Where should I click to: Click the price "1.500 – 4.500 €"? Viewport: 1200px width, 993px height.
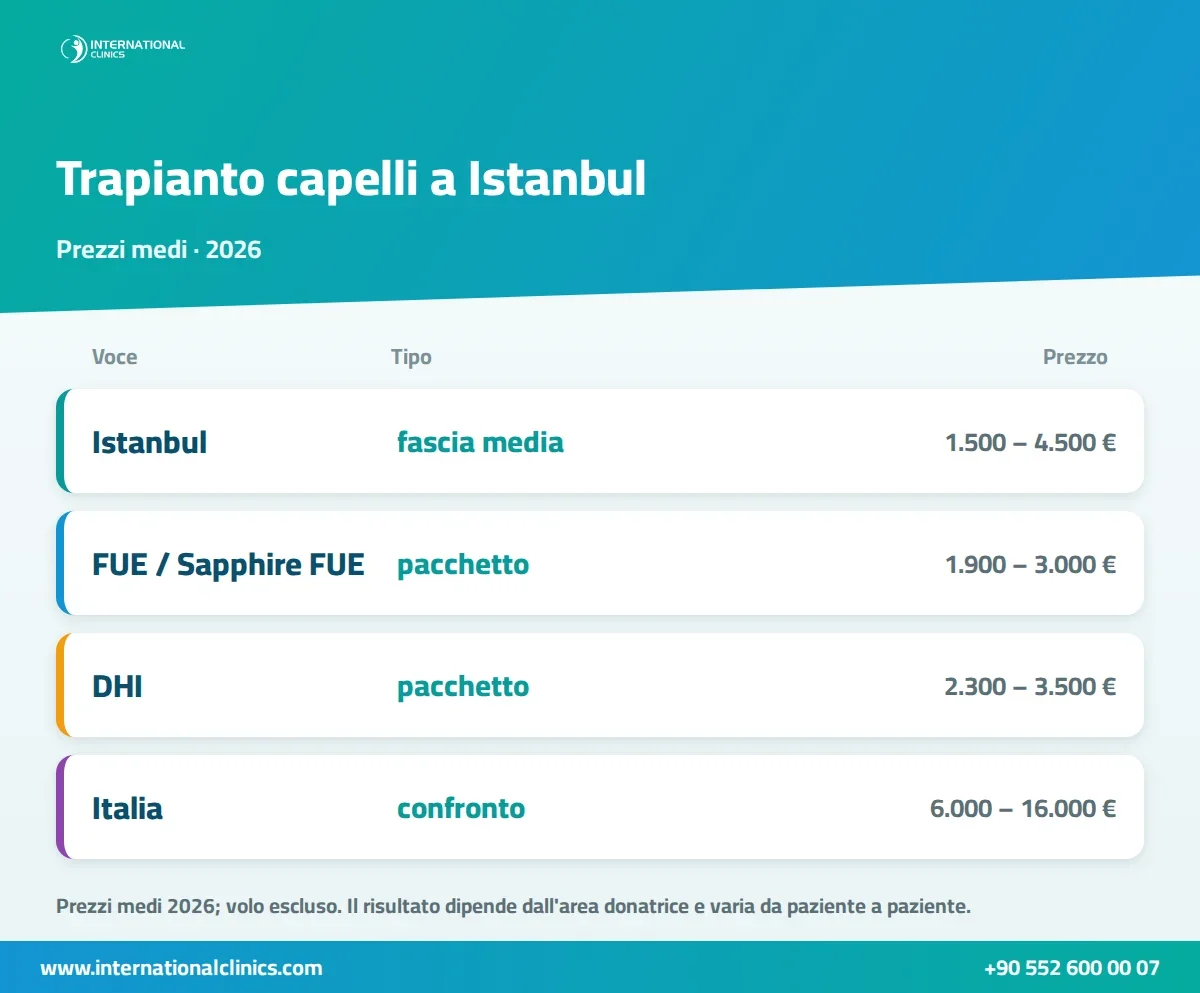point(1031,442)
